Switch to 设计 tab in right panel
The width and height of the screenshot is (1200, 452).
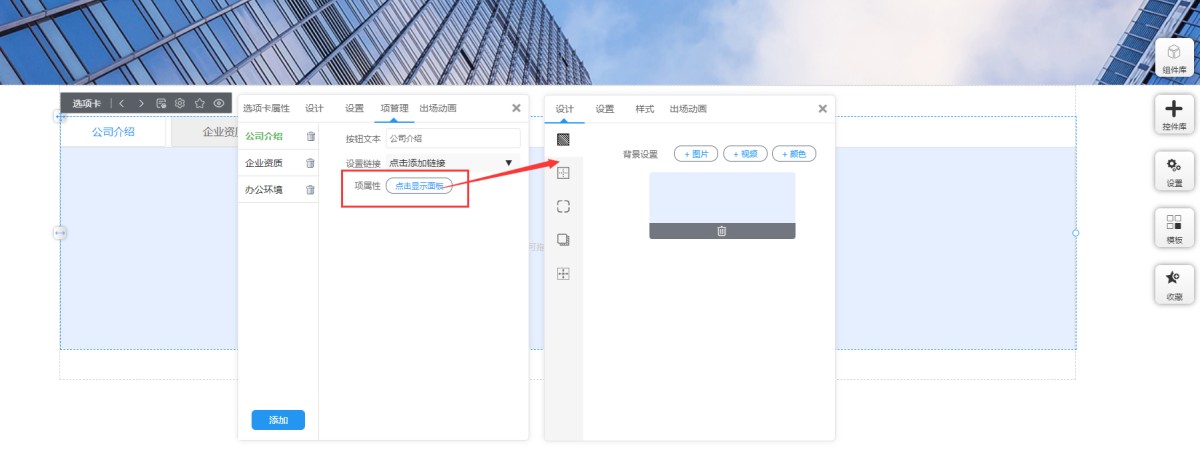click(x=564, y=109)
